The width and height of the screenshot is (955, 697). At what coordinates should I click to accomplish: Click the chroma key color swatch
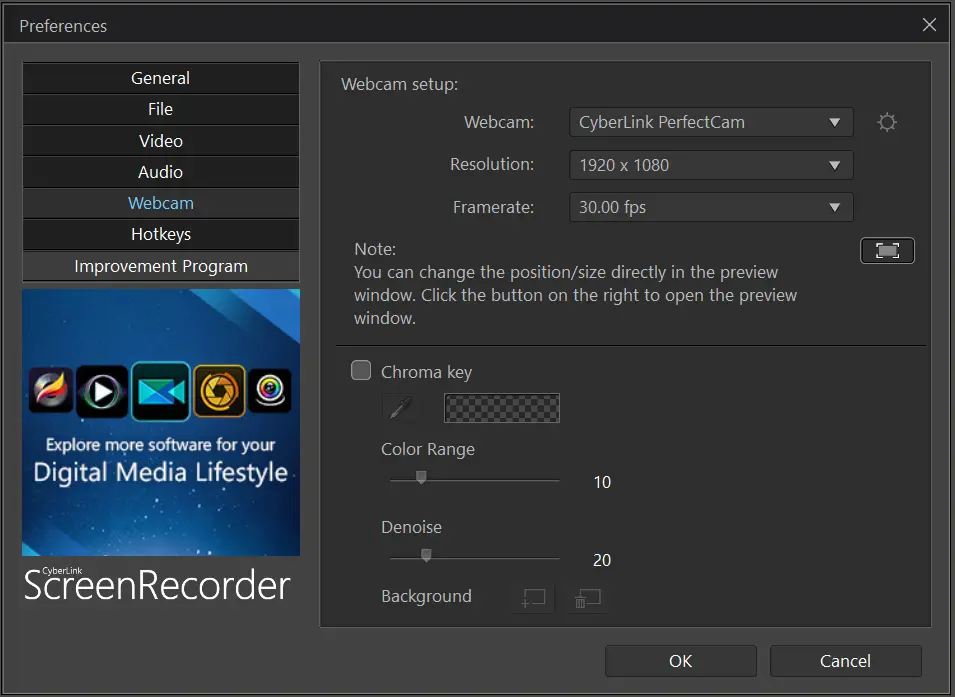coord(501,407)
